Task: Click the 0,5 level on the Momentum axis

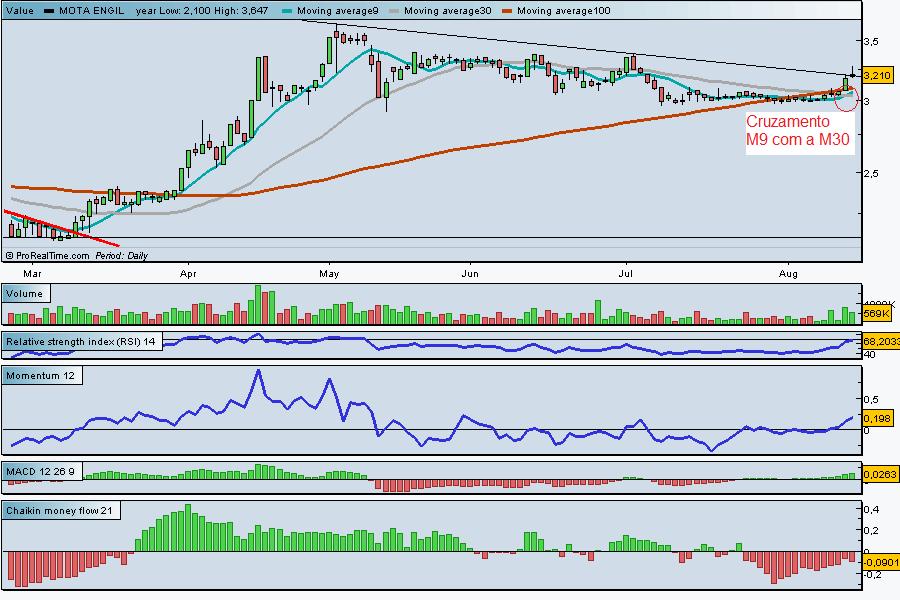Action: click(871, 399)
